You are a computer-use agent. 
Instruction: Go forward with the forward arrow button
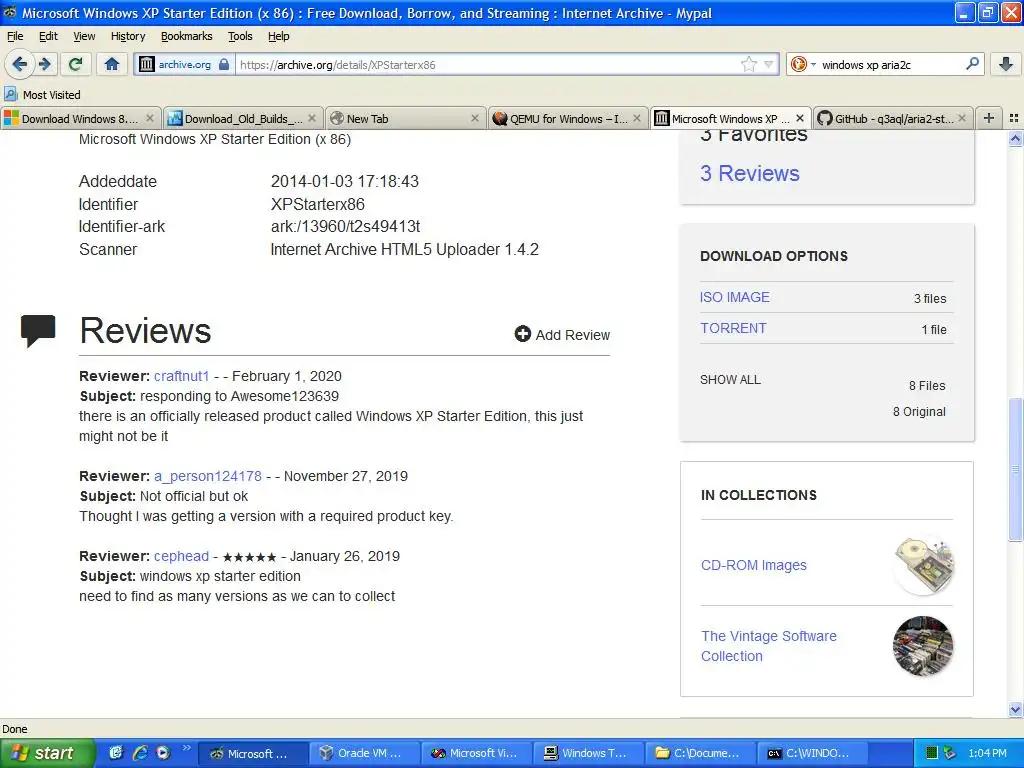pos(45,64)
